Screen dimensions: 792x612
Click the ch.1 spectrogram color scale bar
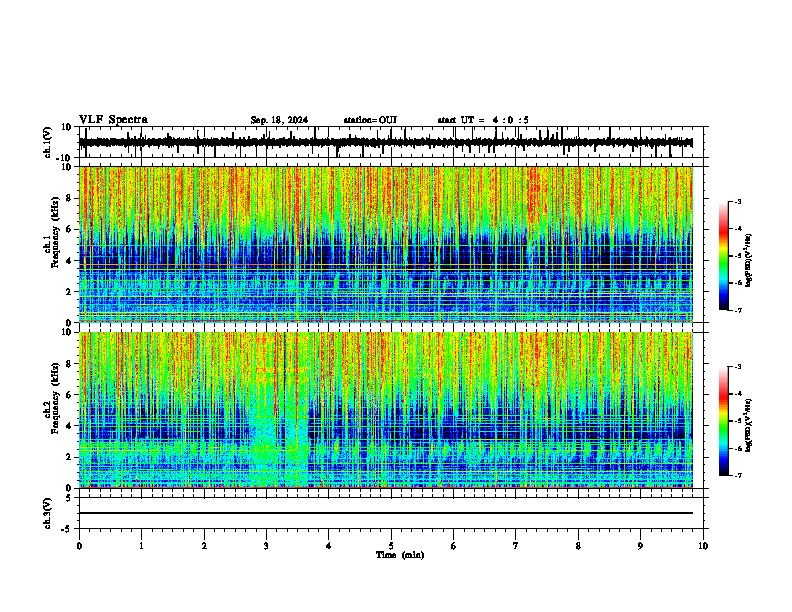tap(724, 256)
